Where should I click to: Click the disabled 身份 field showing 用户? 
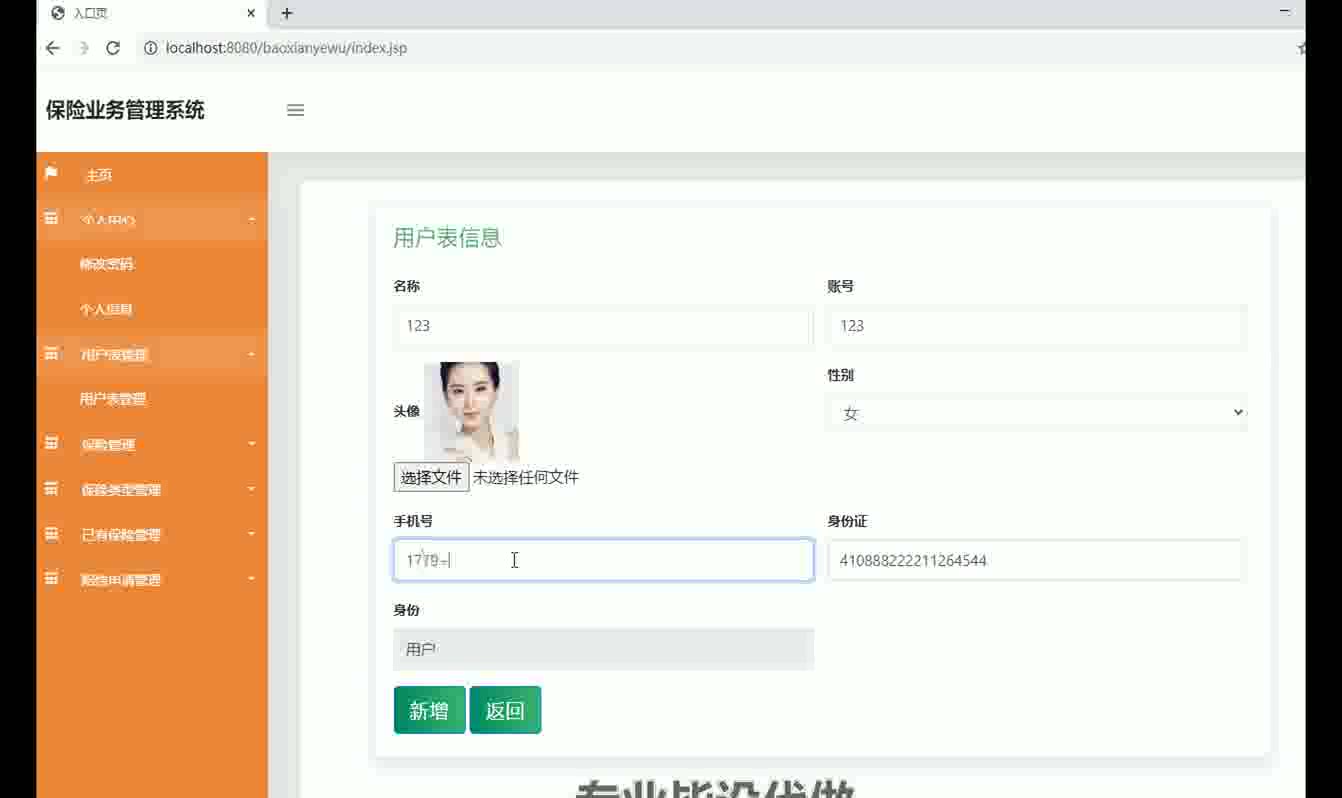603,649
